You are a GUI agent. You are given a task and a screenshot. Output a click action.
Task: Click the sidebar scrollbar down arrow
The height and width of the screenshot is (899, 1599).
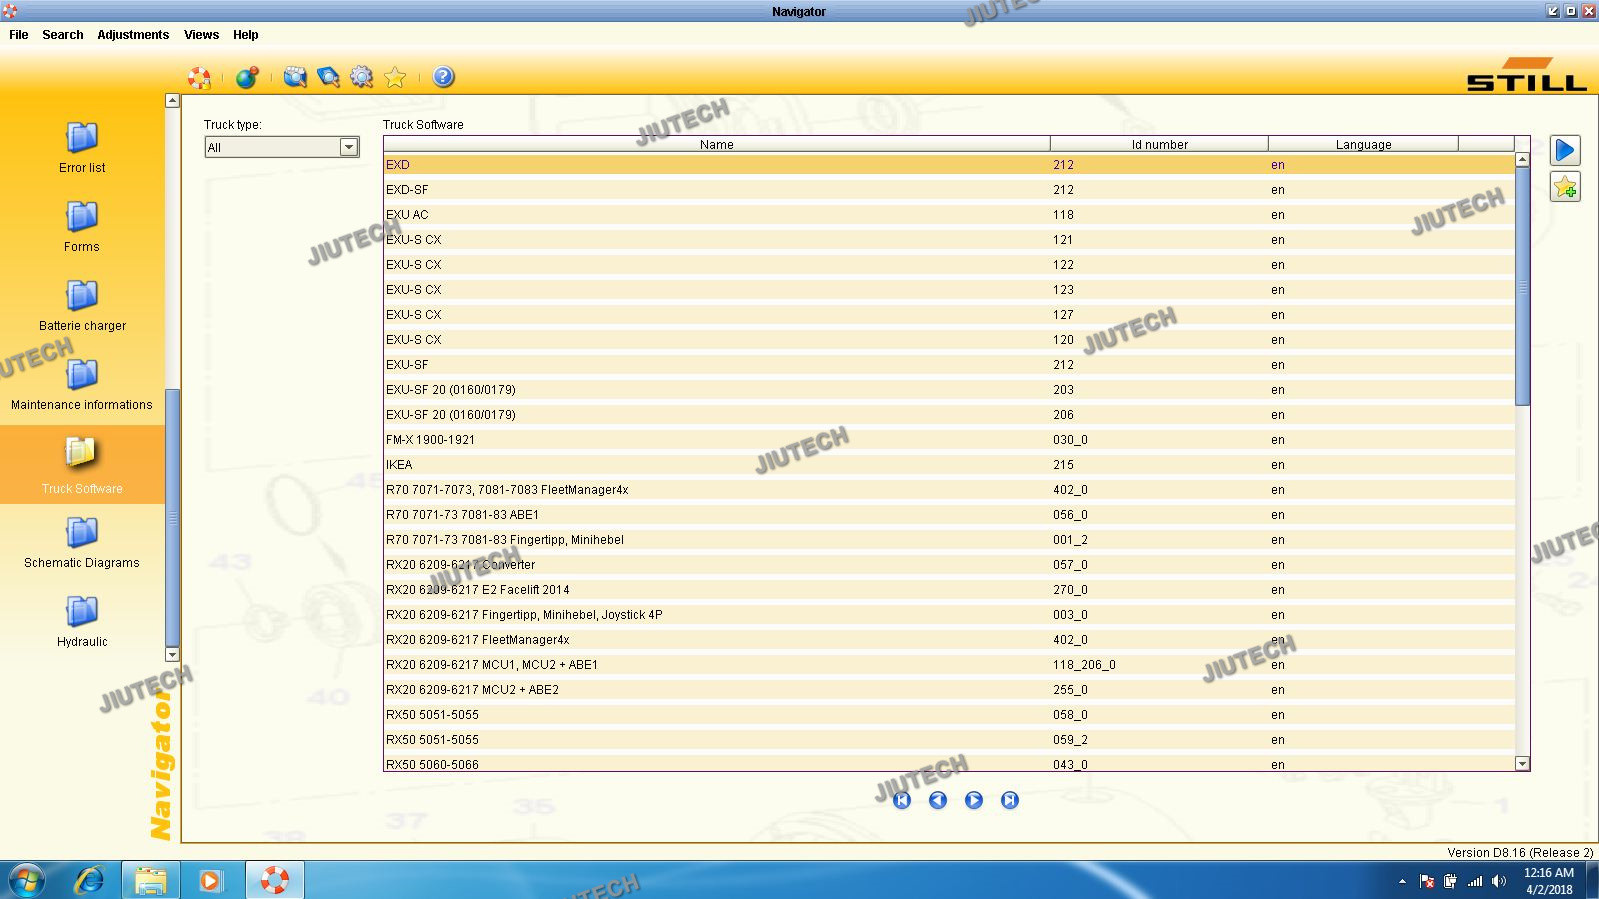[x=172, y=654]
